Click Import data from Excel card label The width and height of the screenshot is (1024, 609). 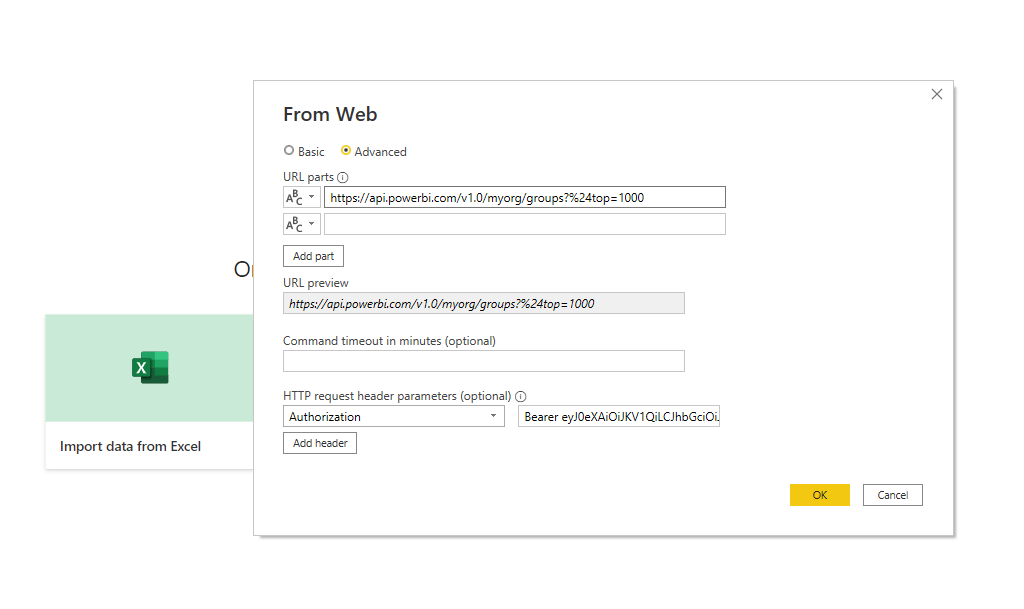point(131,446)
